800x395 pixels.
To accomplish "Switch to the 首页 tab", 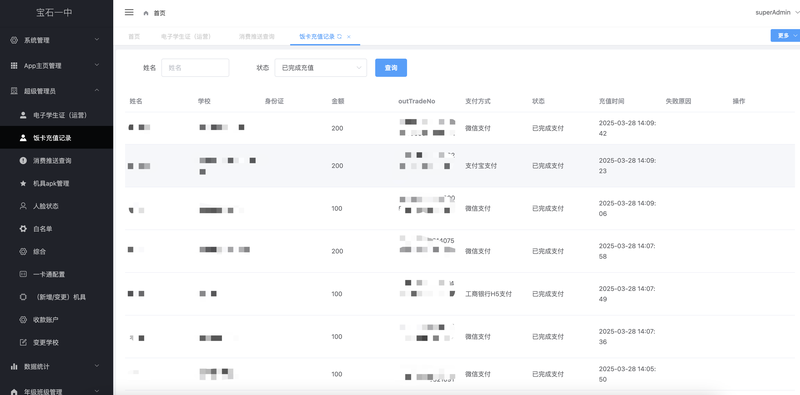I will [x=134, y=37].
